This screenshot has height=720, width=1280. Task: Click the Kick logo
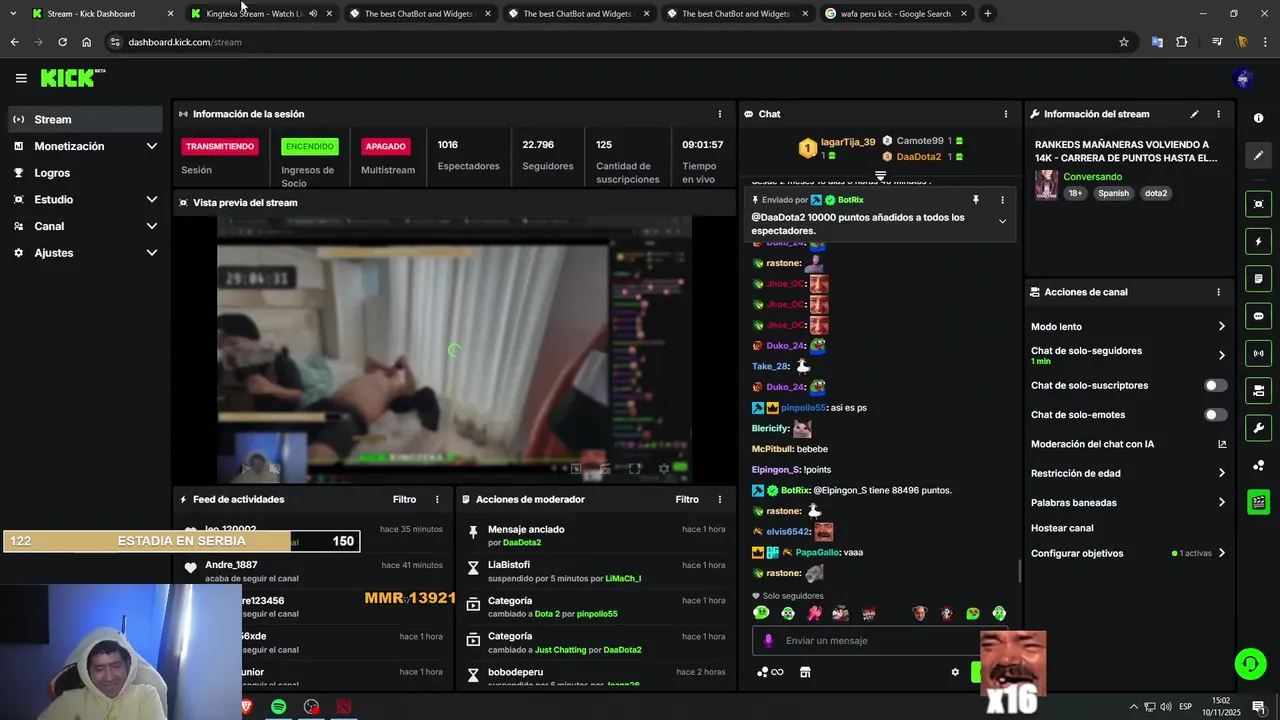click(x=72, y=78)
